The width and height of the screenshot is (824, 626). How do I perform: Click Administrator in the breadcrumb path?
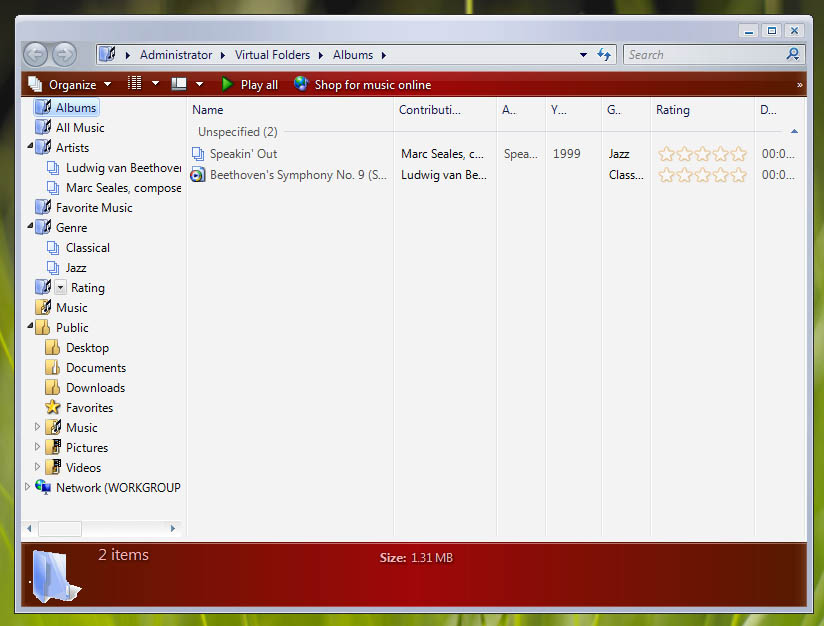coord(176,55)
